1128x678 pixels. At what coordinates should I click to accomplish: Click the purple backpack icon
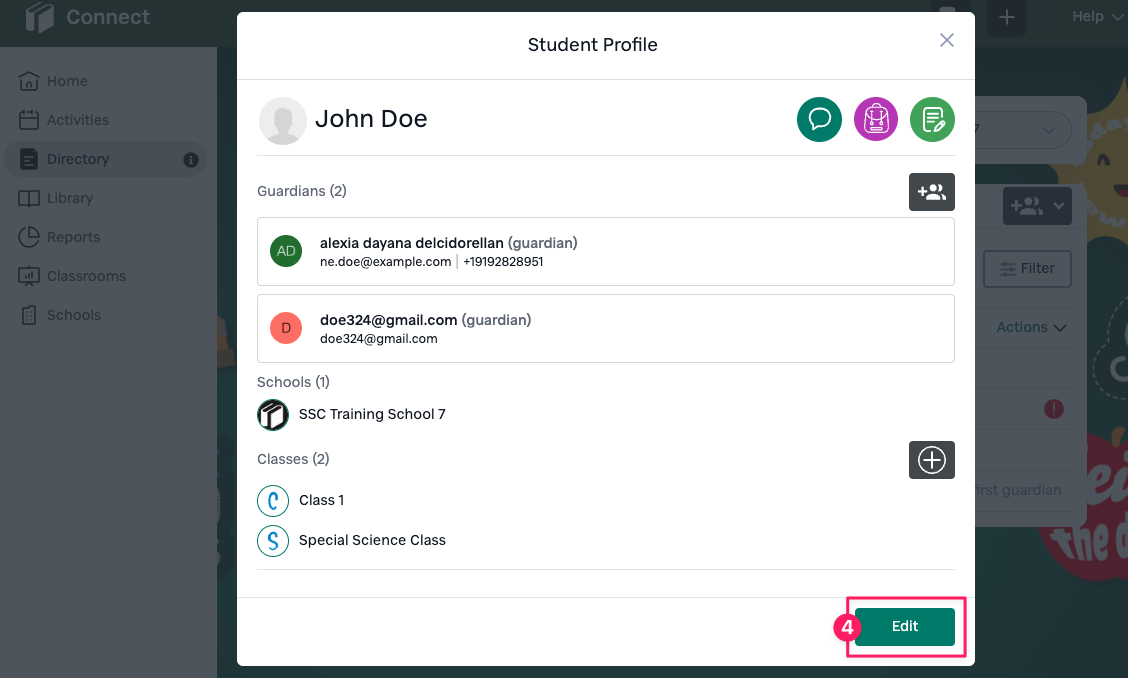click(875, 119)
